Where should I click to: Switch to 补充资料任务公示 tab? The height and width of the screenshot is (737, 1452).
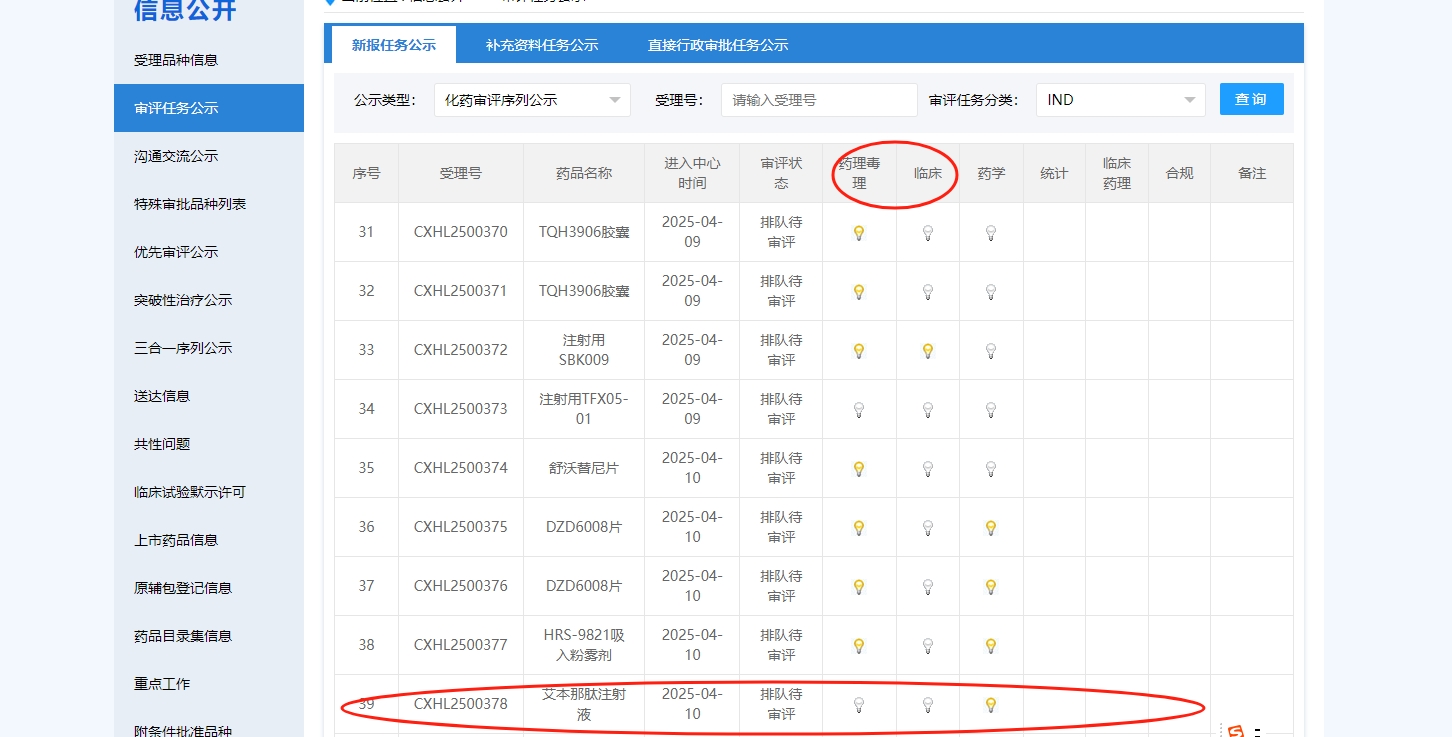(542, 45)
